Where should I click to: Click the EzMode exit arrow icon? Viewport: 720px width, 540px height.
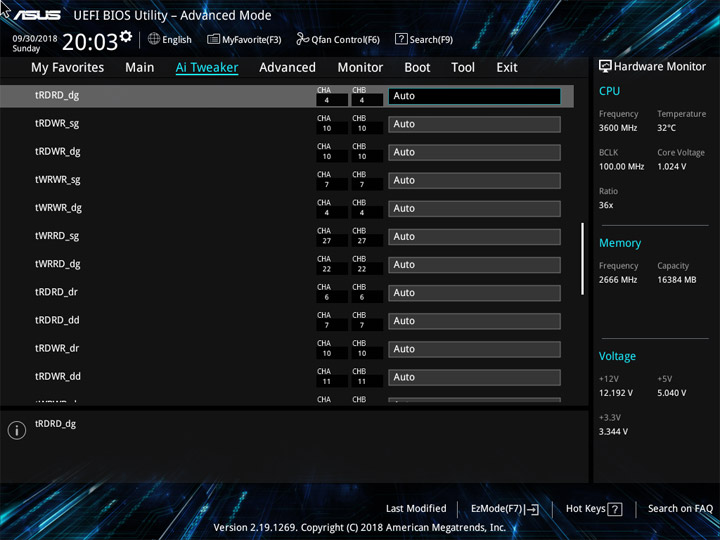pyautogui.click(x=532, y=509)
